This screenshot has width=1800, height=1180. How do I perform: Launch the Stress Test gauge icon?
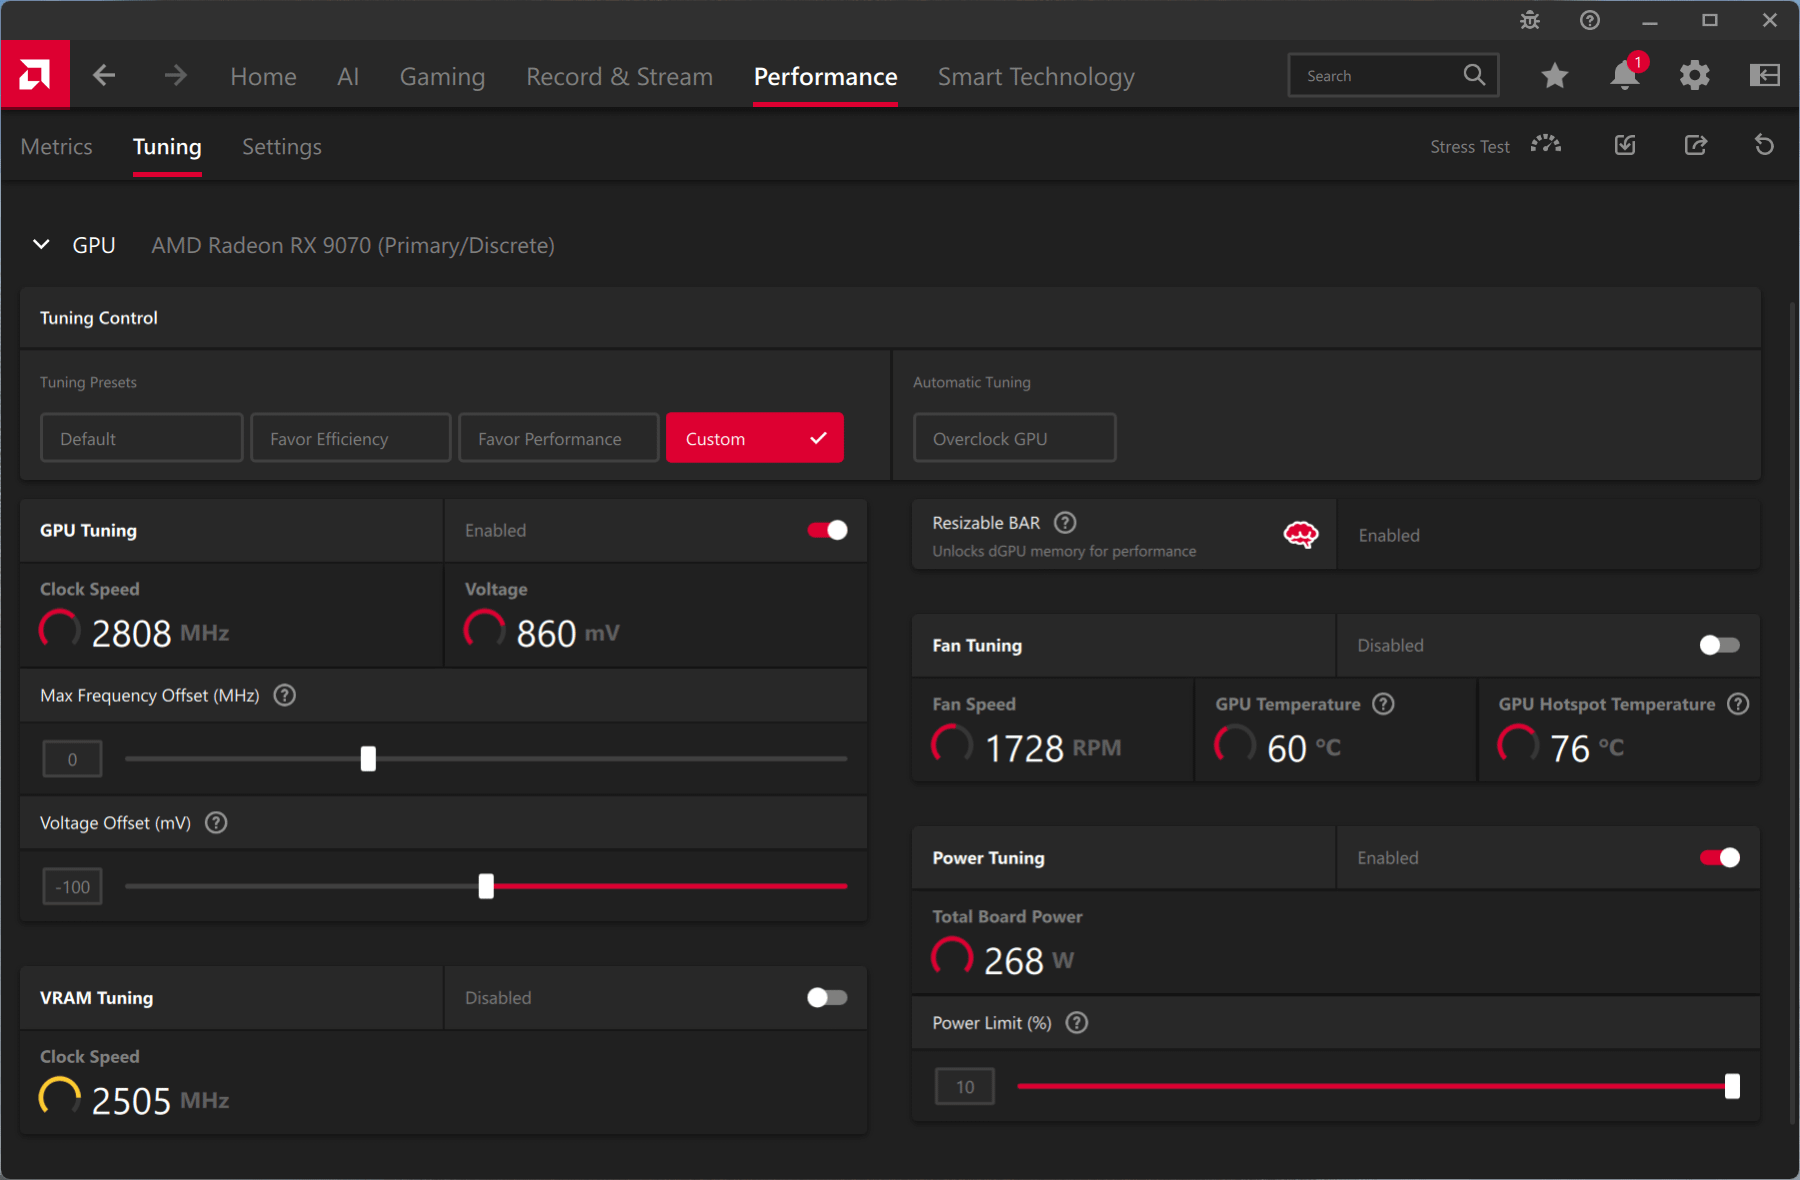1546,145
